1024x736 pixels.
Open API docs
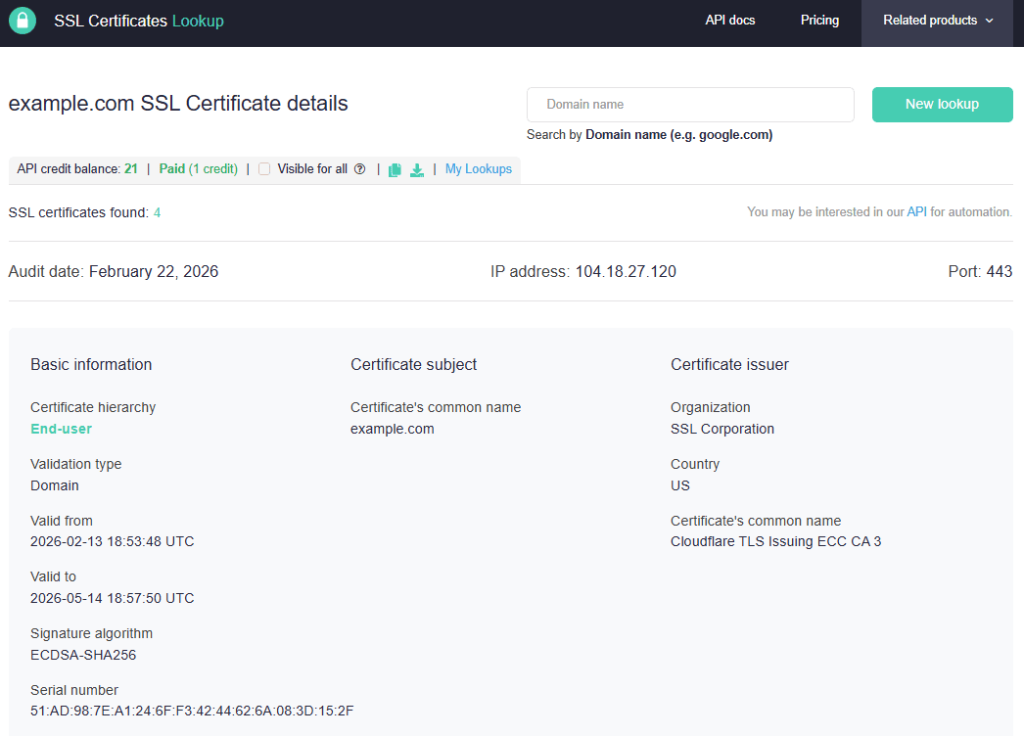729,20
